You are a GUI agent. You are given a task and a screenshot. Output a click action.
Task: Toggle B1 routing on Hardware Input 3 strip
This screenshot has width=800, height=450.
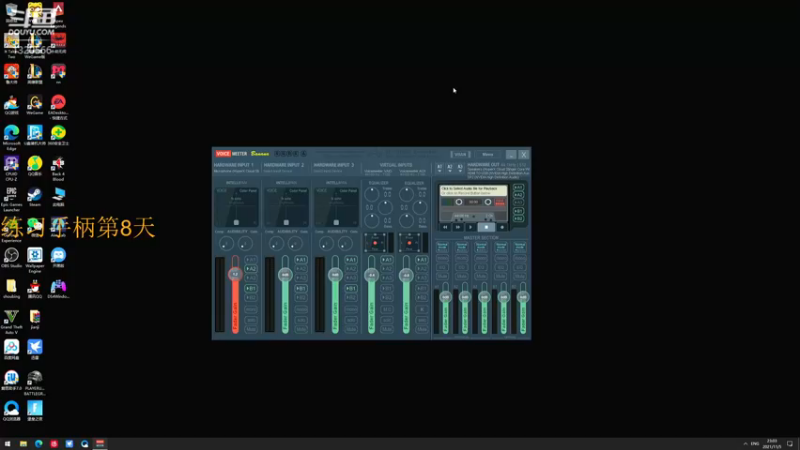click(x=351, y=288)
